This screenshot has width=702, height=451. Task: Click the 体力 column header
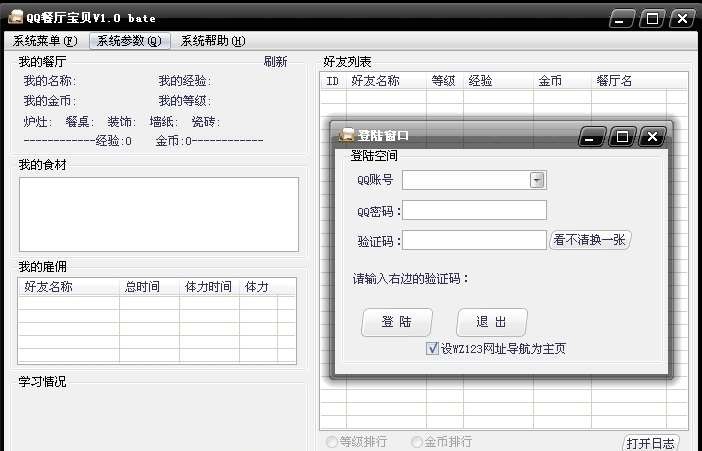coord(258,287)
